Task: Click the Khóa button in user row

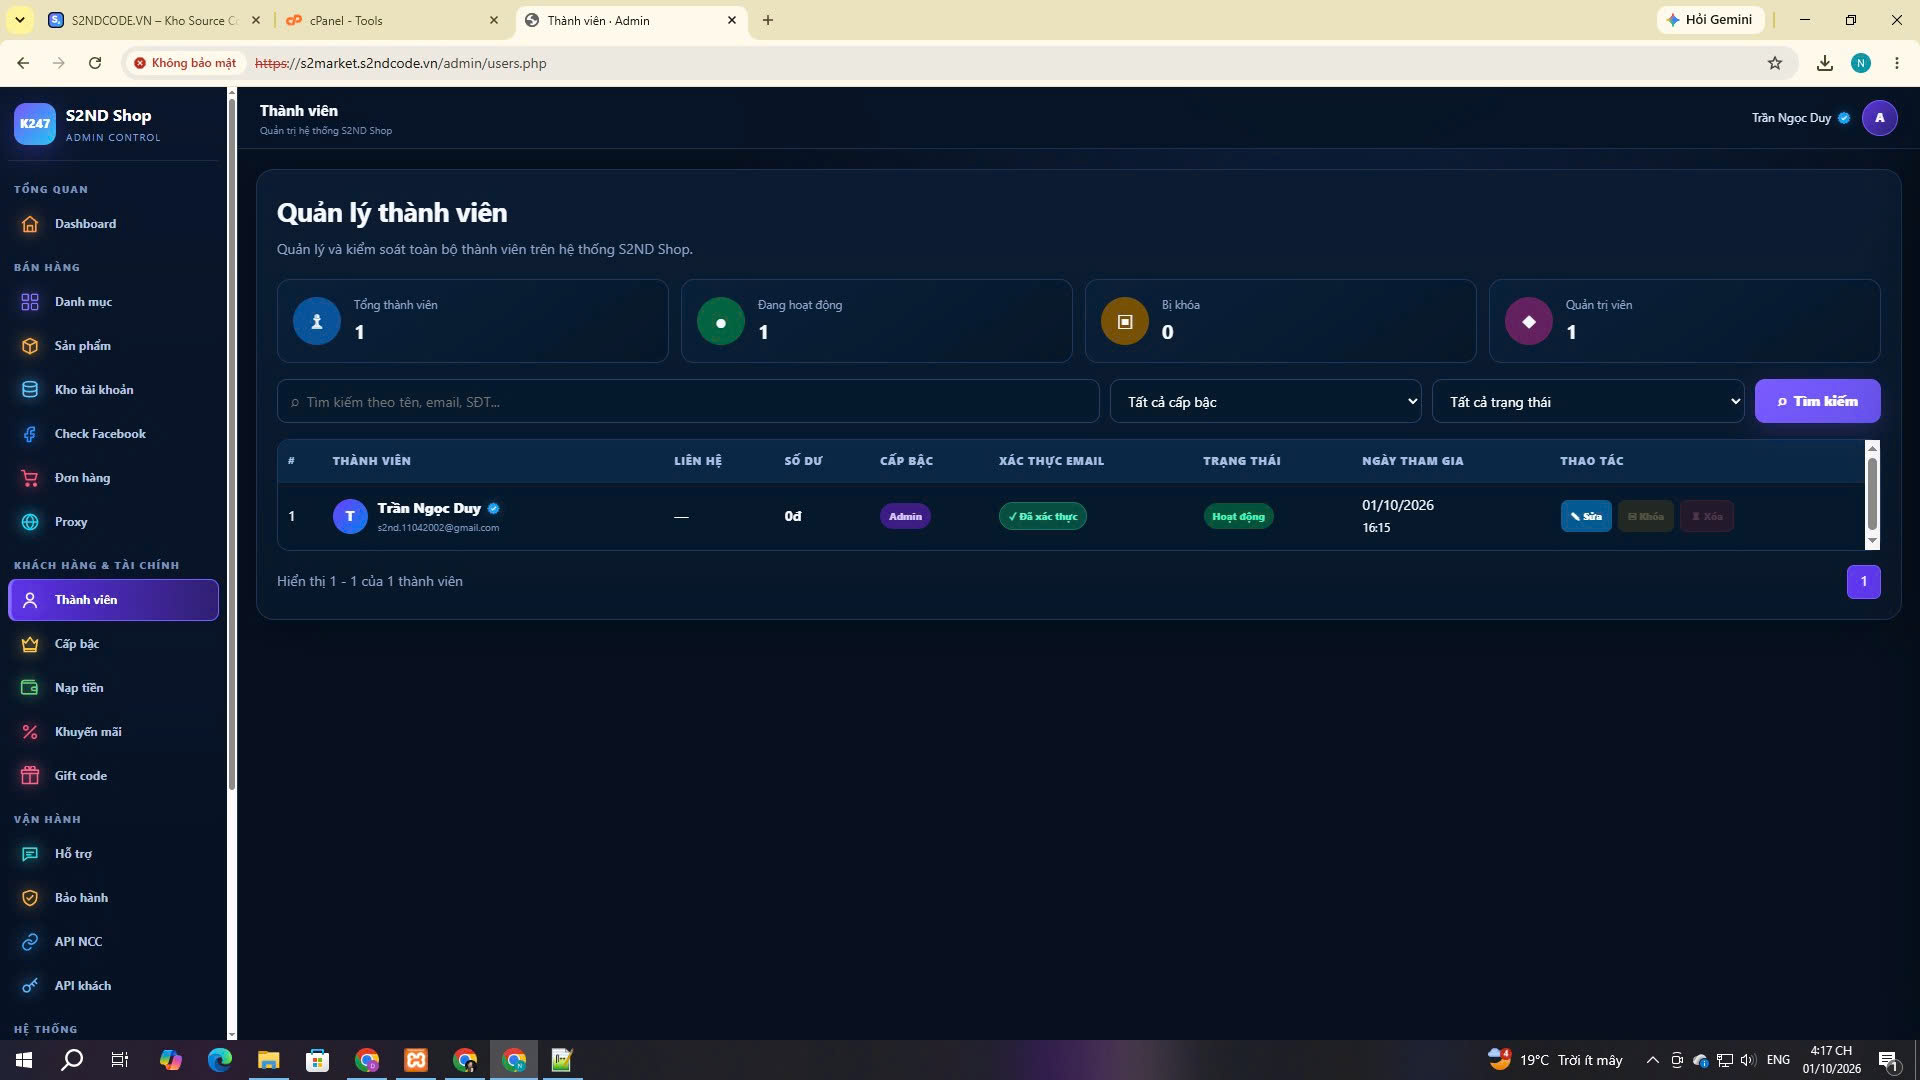Action: (1646, 516)
